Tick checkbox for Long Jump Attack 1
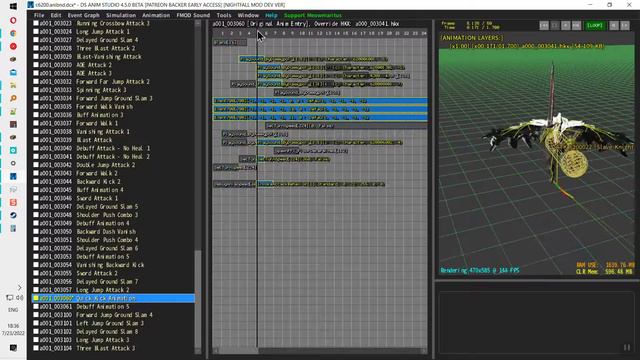 tap(36, 31)
